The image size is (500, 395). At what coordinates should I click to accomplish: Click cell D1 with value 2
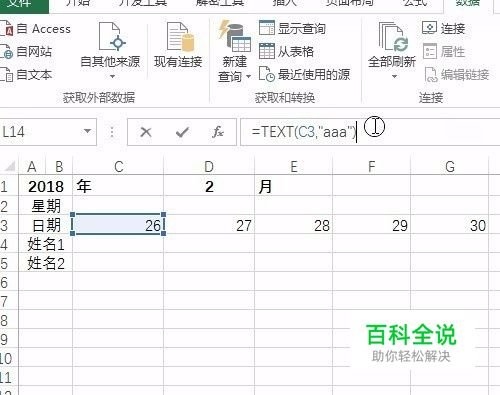(x=209, y=186)
